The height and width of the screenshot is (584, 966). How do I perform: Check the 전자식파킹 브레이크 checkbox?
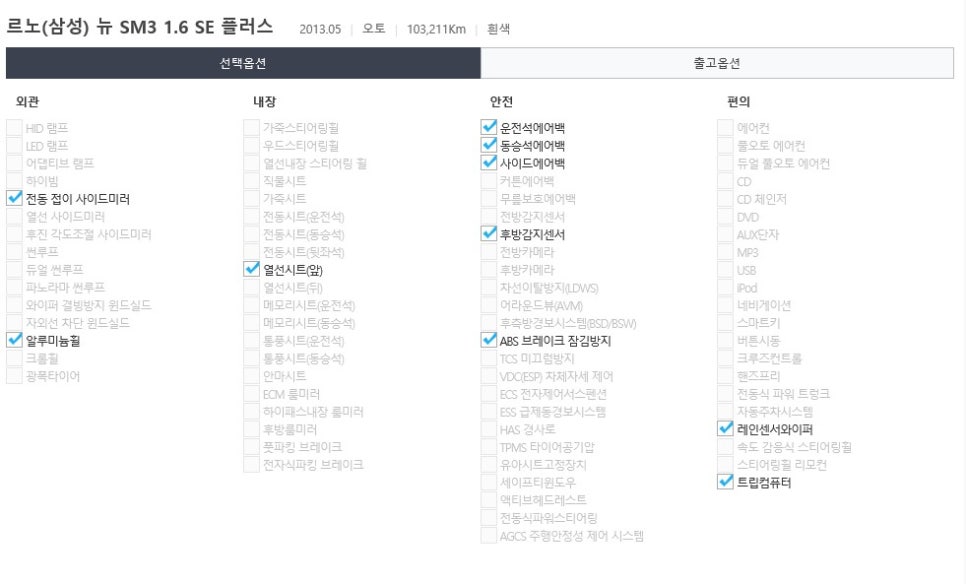coord(251,464)
